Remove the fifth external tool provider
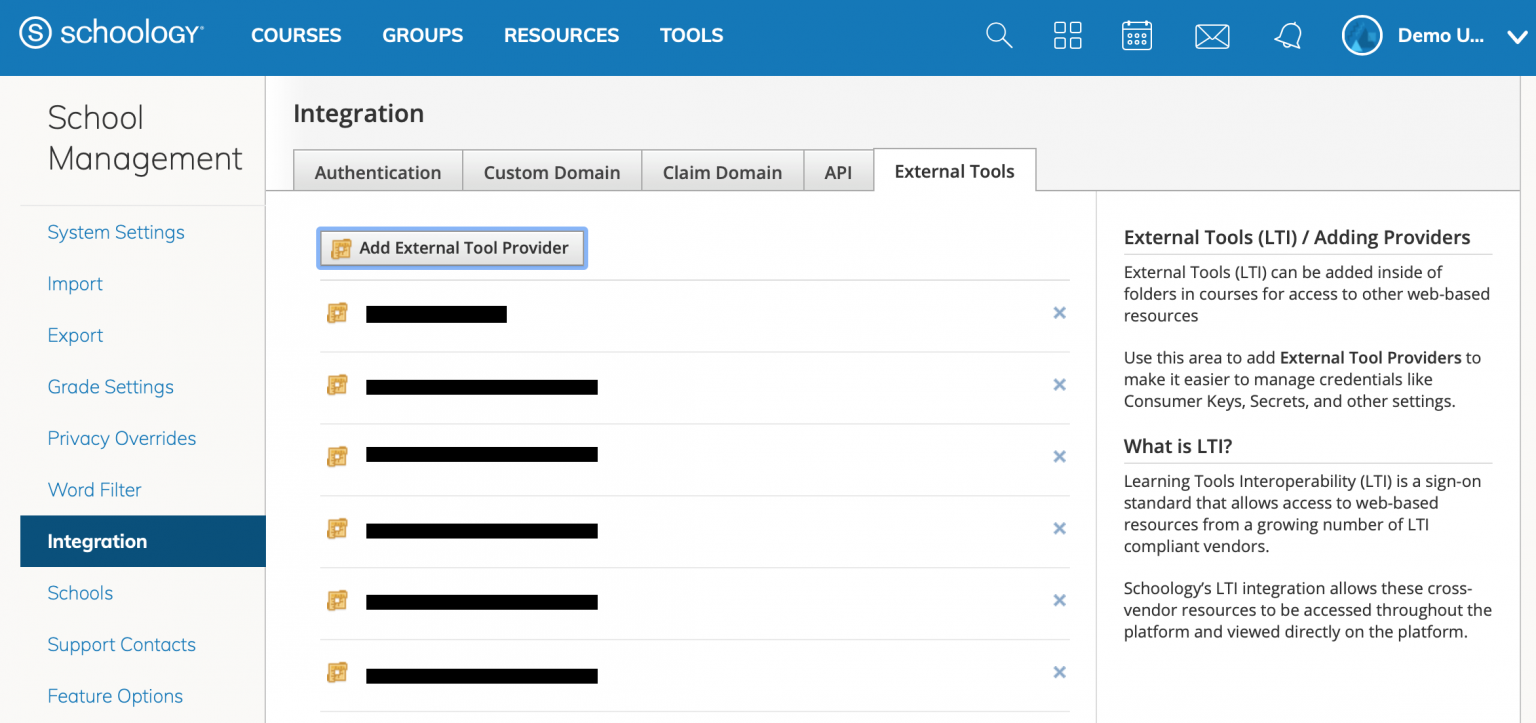Image resolution: width=1536 pixels, height=723 pixels. [1060, 601]
